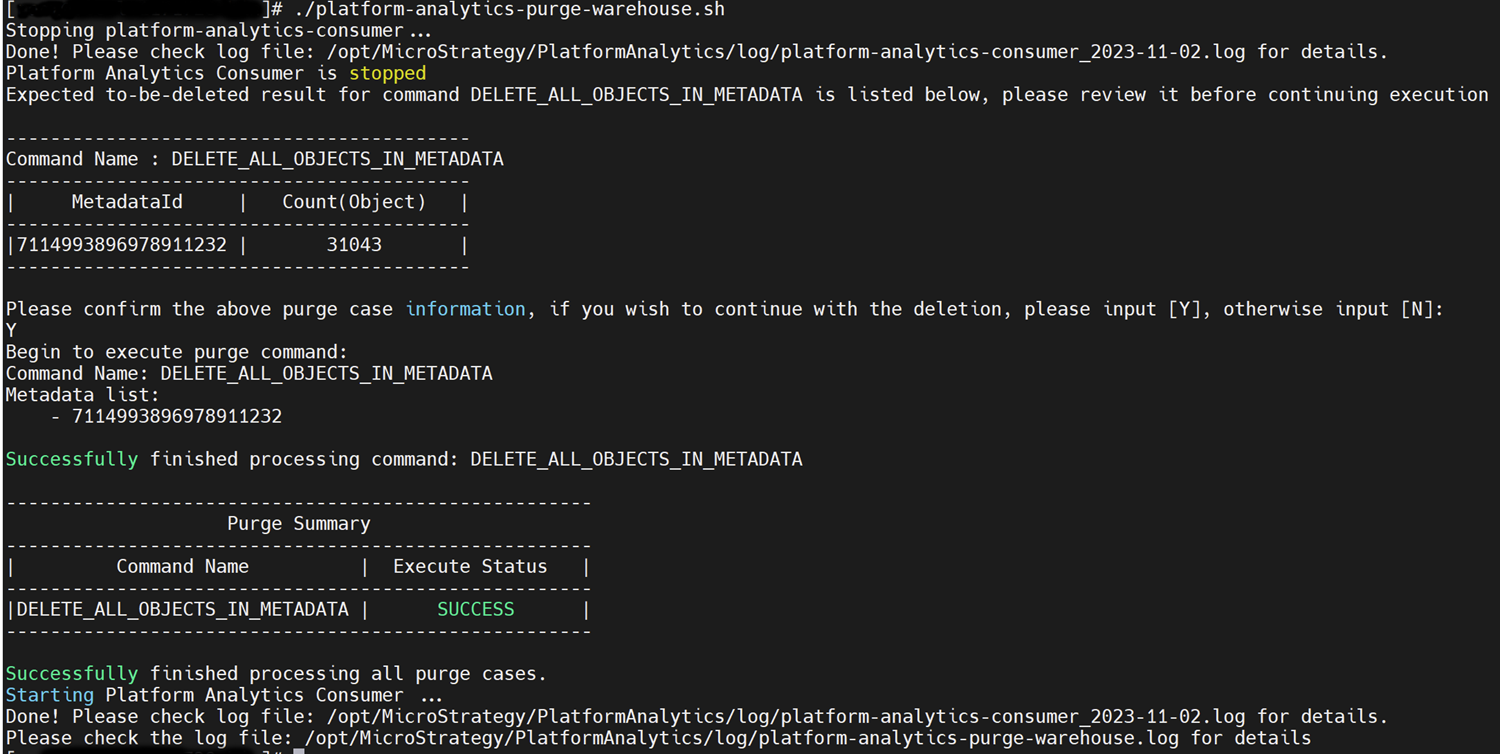The image size is (1500, 754).
Task: Click the [Y] option in confirmation prompt
Action: [1184, 309]
